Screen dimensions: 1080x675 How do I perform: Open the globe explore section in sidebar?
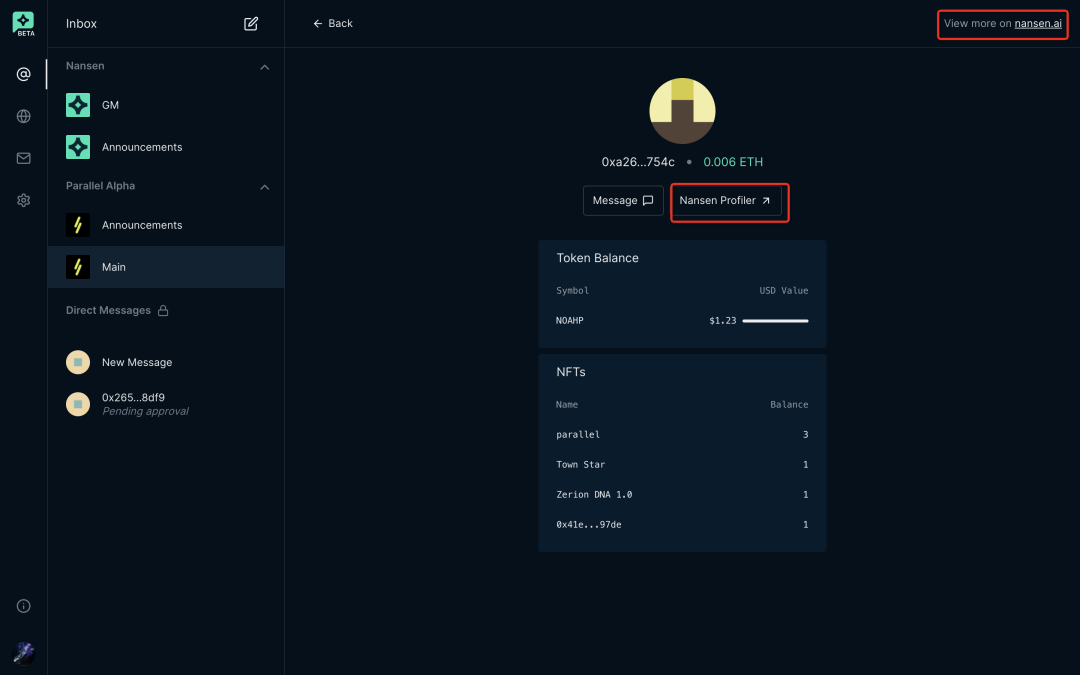(23, 116)
